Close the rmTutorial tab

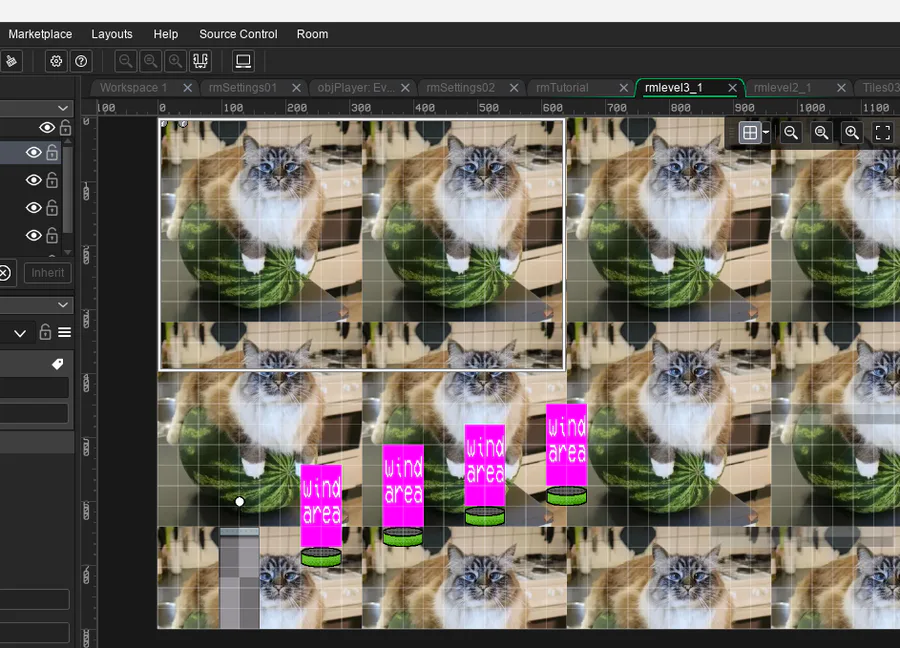pos(623,88)
